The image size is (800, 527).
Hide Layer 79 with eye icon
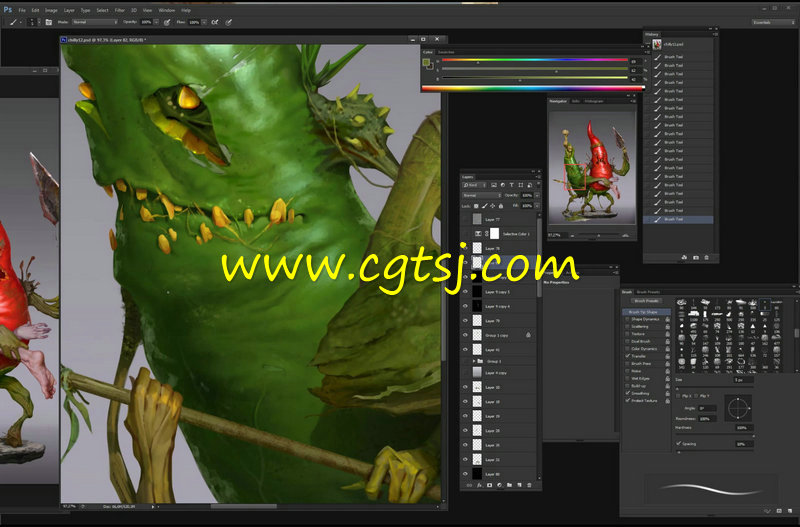[465, 320]
